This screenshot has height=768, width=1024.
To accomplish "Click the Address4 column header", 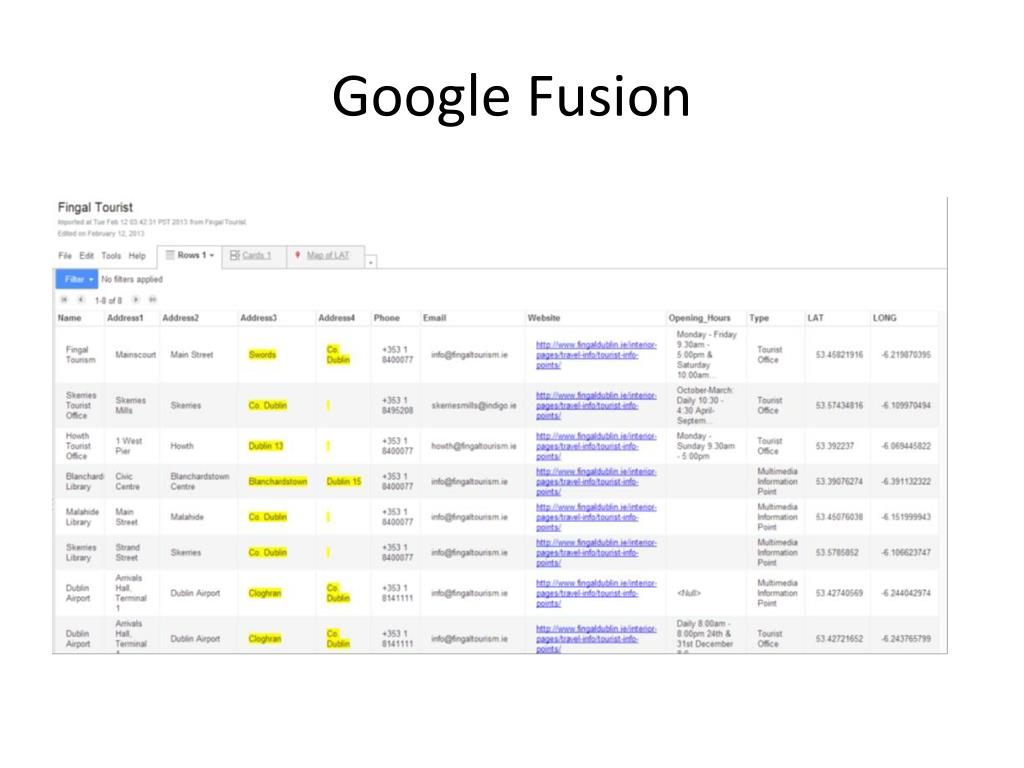I will tap(336, 318).
